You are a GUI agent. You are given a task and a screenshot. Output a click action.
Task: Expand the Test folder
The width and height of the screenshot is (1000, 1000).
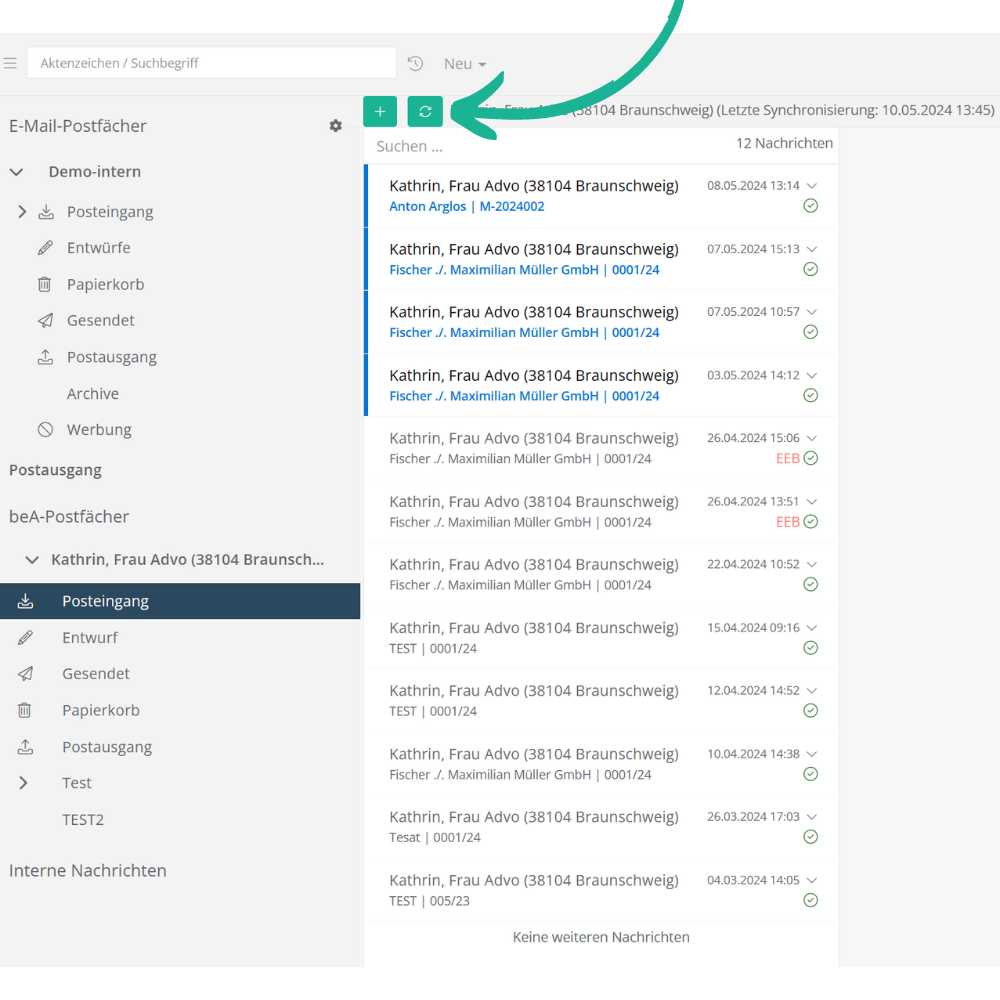pyautogui.click(x=23, y=783)
